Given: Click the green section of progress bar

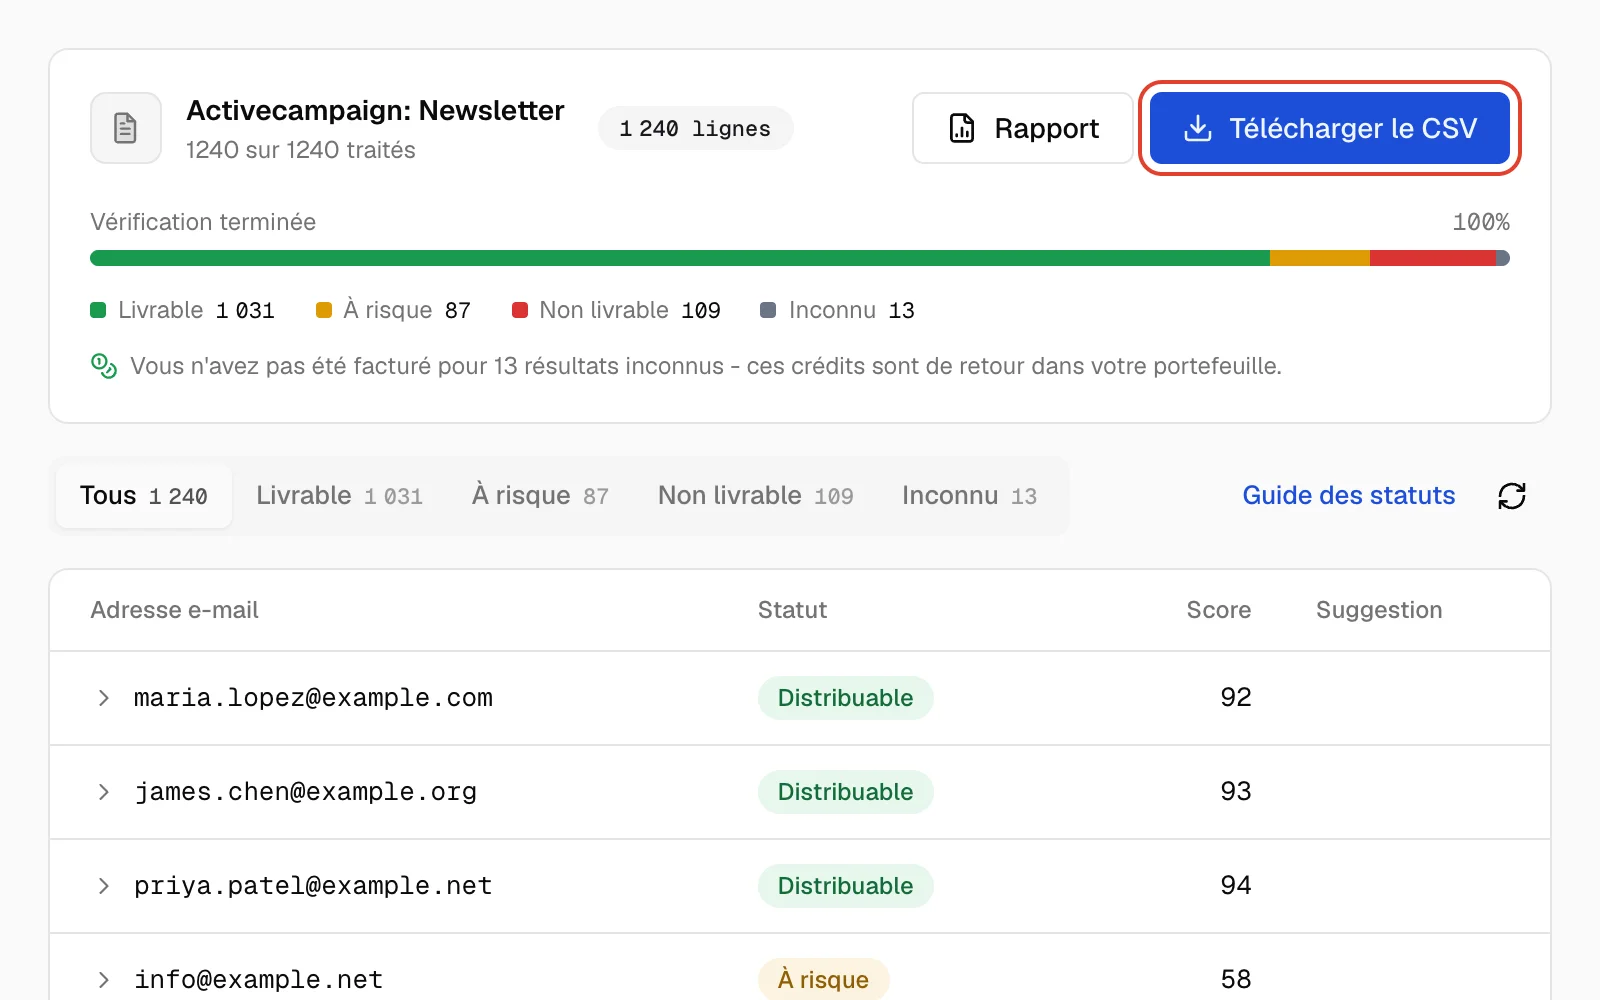Looking at the screenshot, I should [680, 258].
